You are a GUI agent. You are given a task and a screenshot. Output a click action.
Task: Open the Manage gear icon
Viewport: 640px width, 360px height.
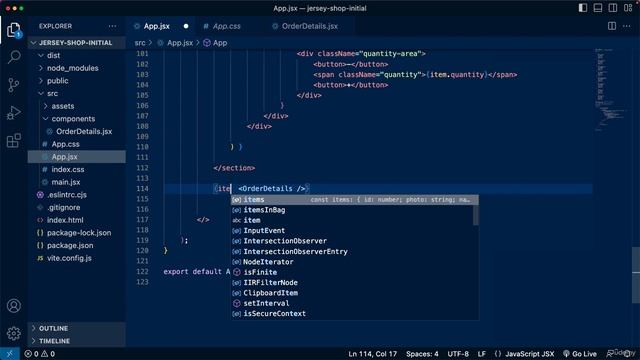(14, 333)
